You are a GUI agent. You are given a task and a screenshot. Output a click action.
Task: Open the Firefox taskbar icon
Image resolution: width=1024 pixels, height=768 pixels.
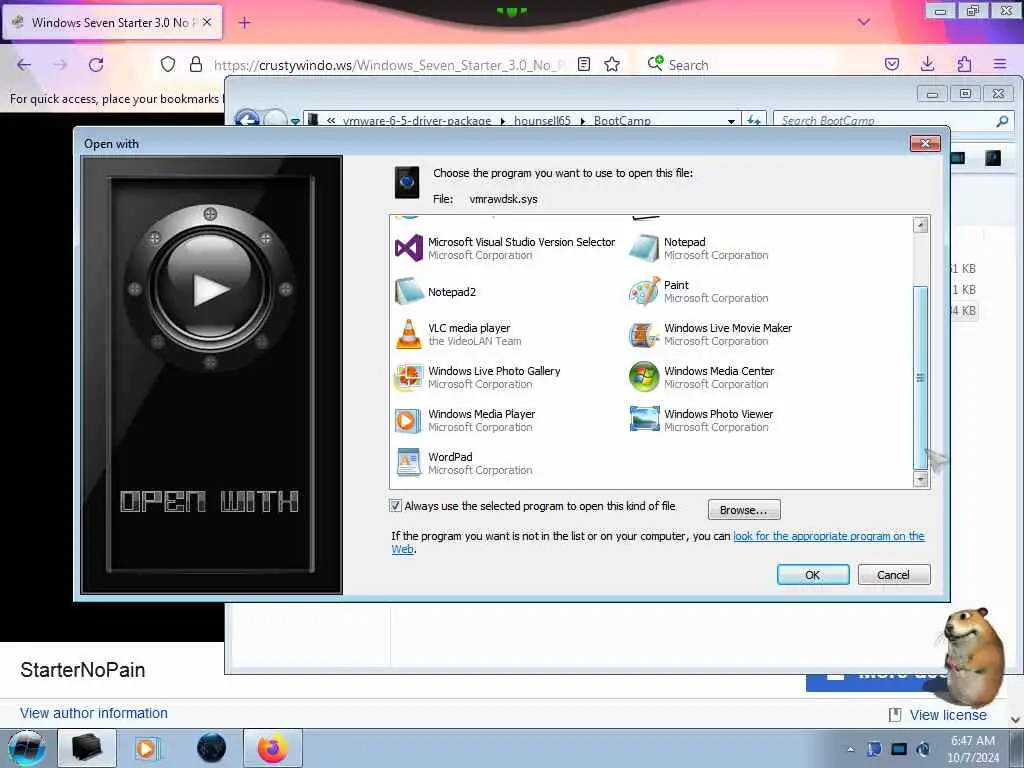tap(272, 748)
